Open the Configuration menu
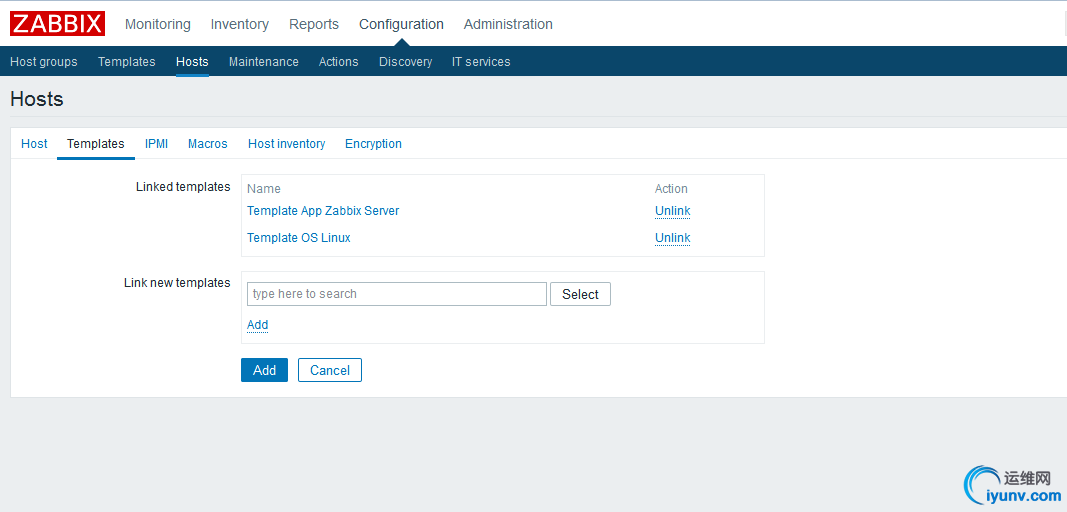Image resolution: width=1067 pixels, height=512 pixels. tap(401, 25)
